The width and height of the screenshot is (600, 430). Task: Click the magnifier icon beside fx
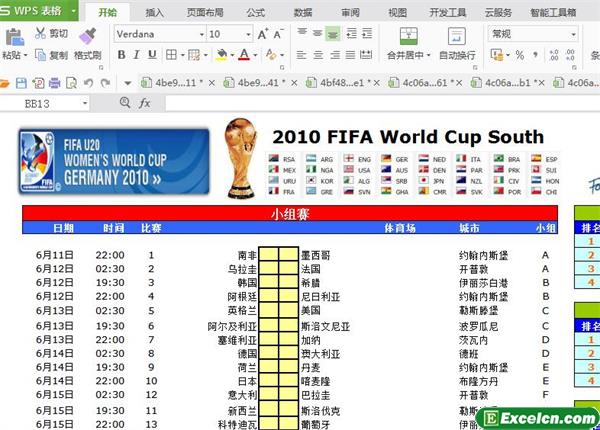click(x=125, y=102)
